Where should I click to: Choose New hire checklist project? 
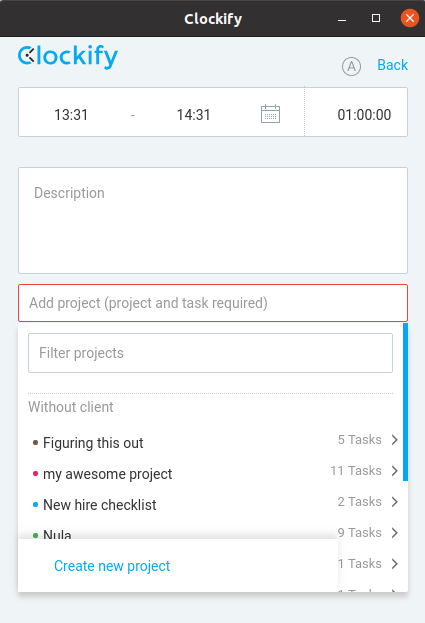99,505
